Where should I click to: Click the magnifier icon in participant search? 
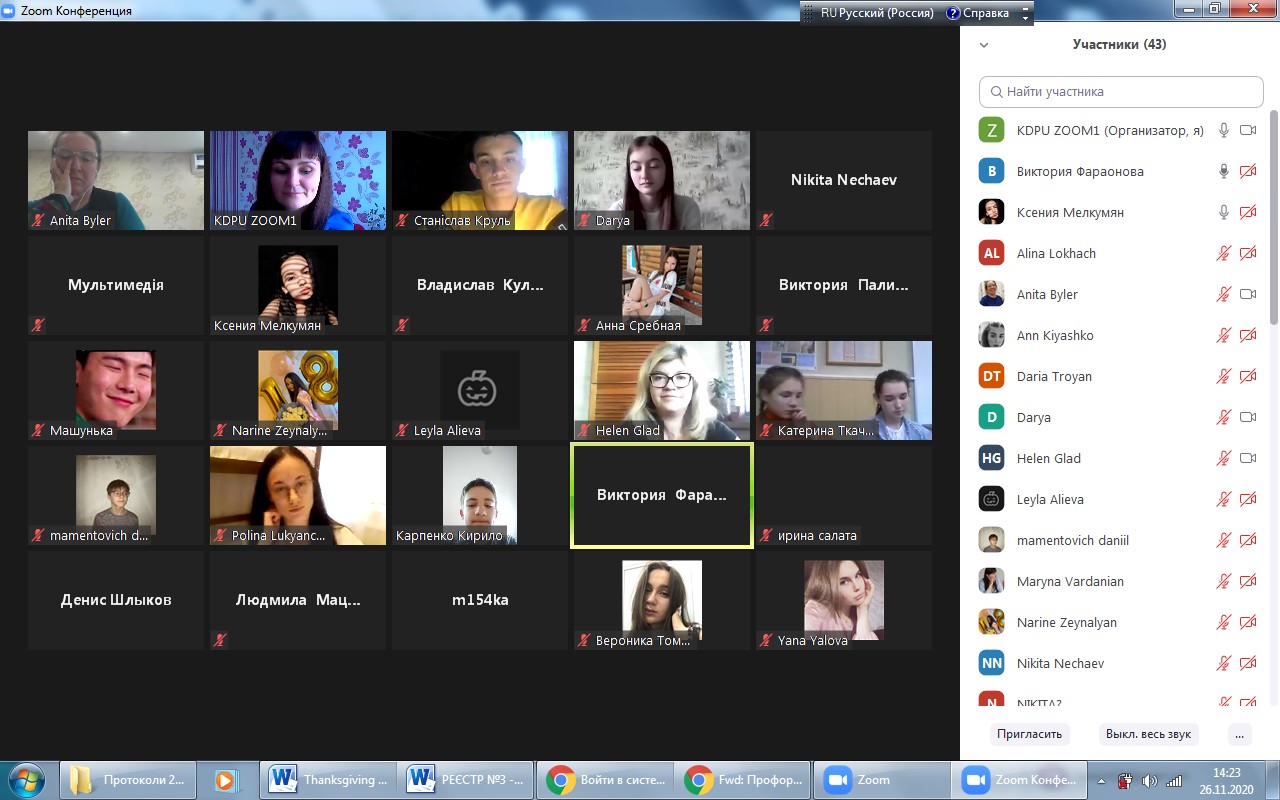coord(996,92)
